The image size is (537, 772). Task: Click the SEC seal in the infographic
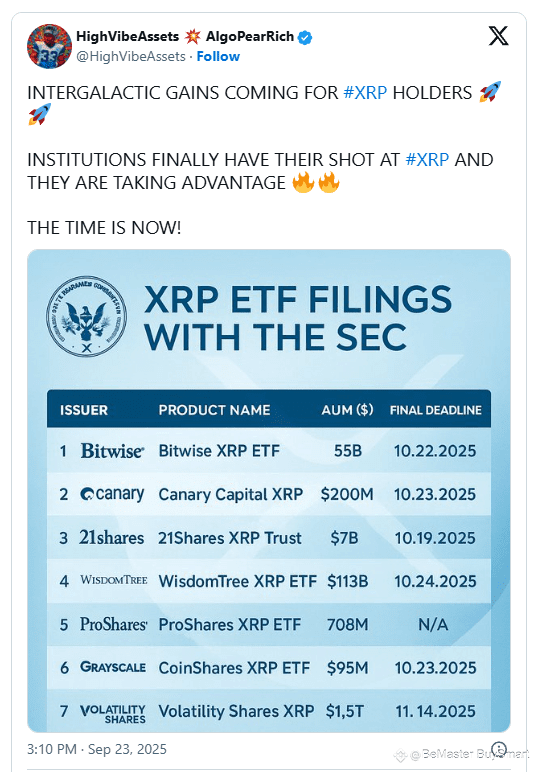click(x=86, y=316)
